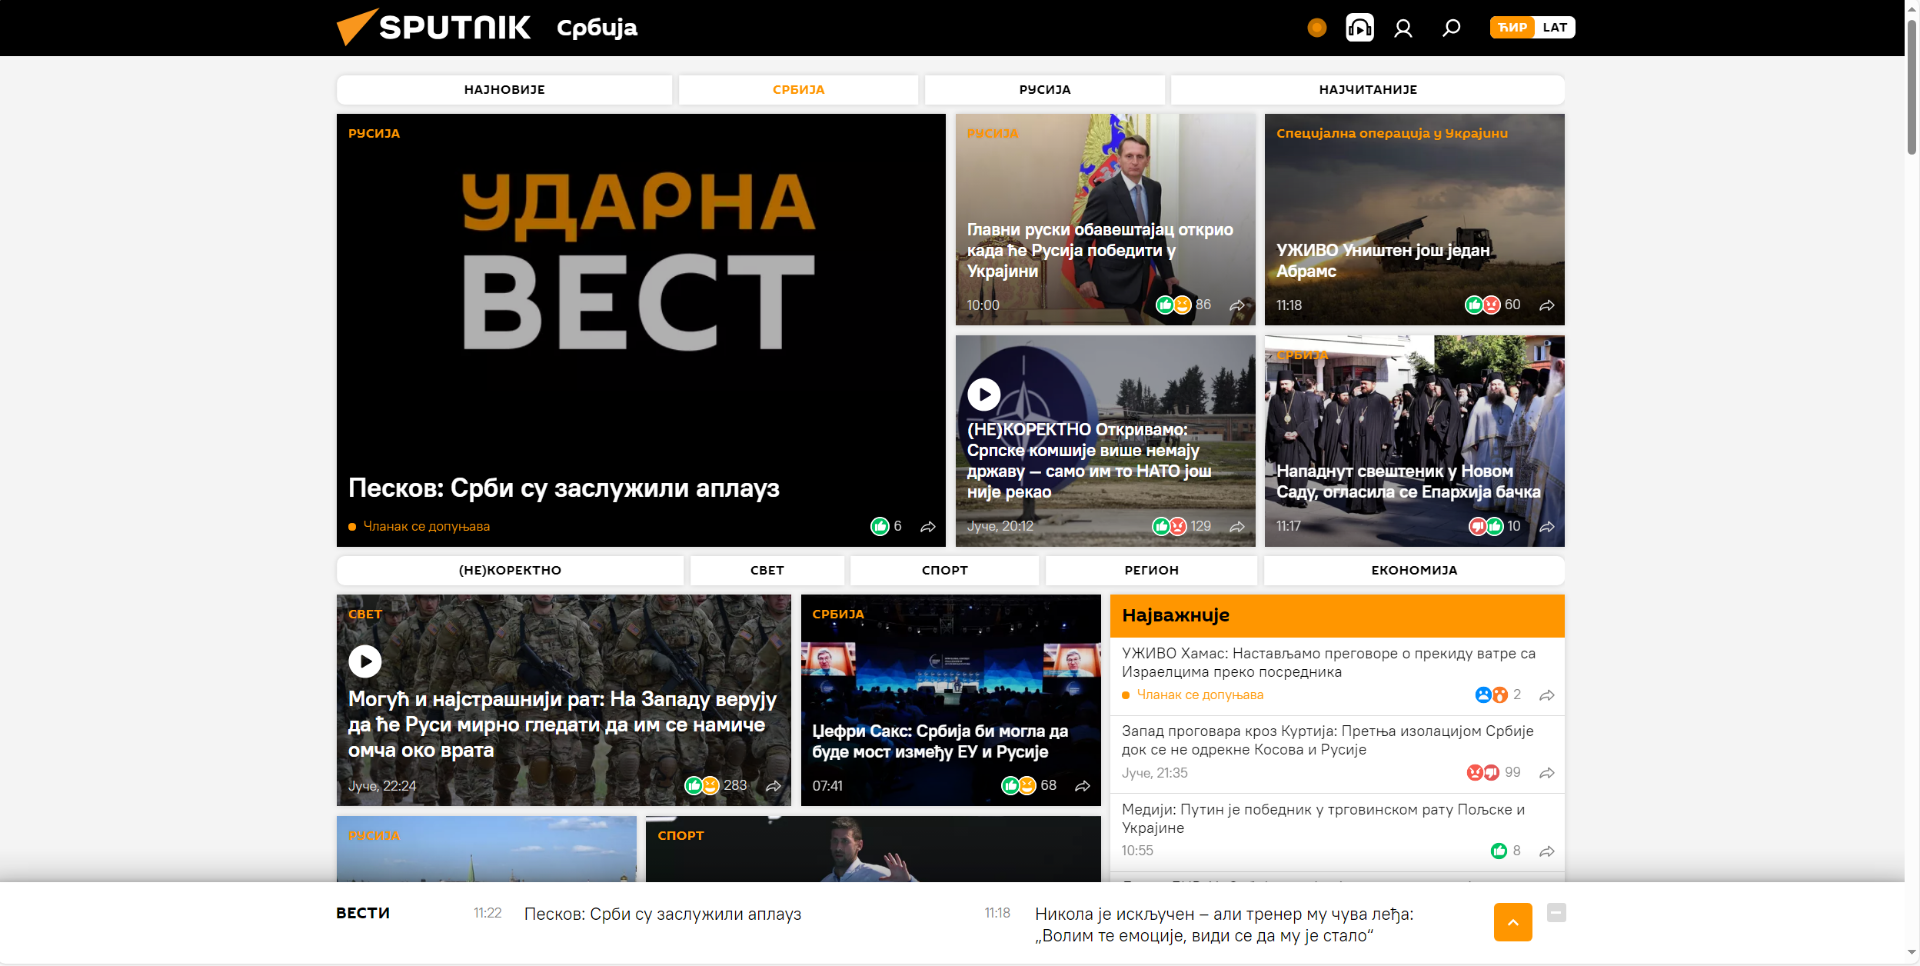Open the Запад Куртија isolation headline
The height and width of the screenshot is (966, 1920).
pos(1327,740)
